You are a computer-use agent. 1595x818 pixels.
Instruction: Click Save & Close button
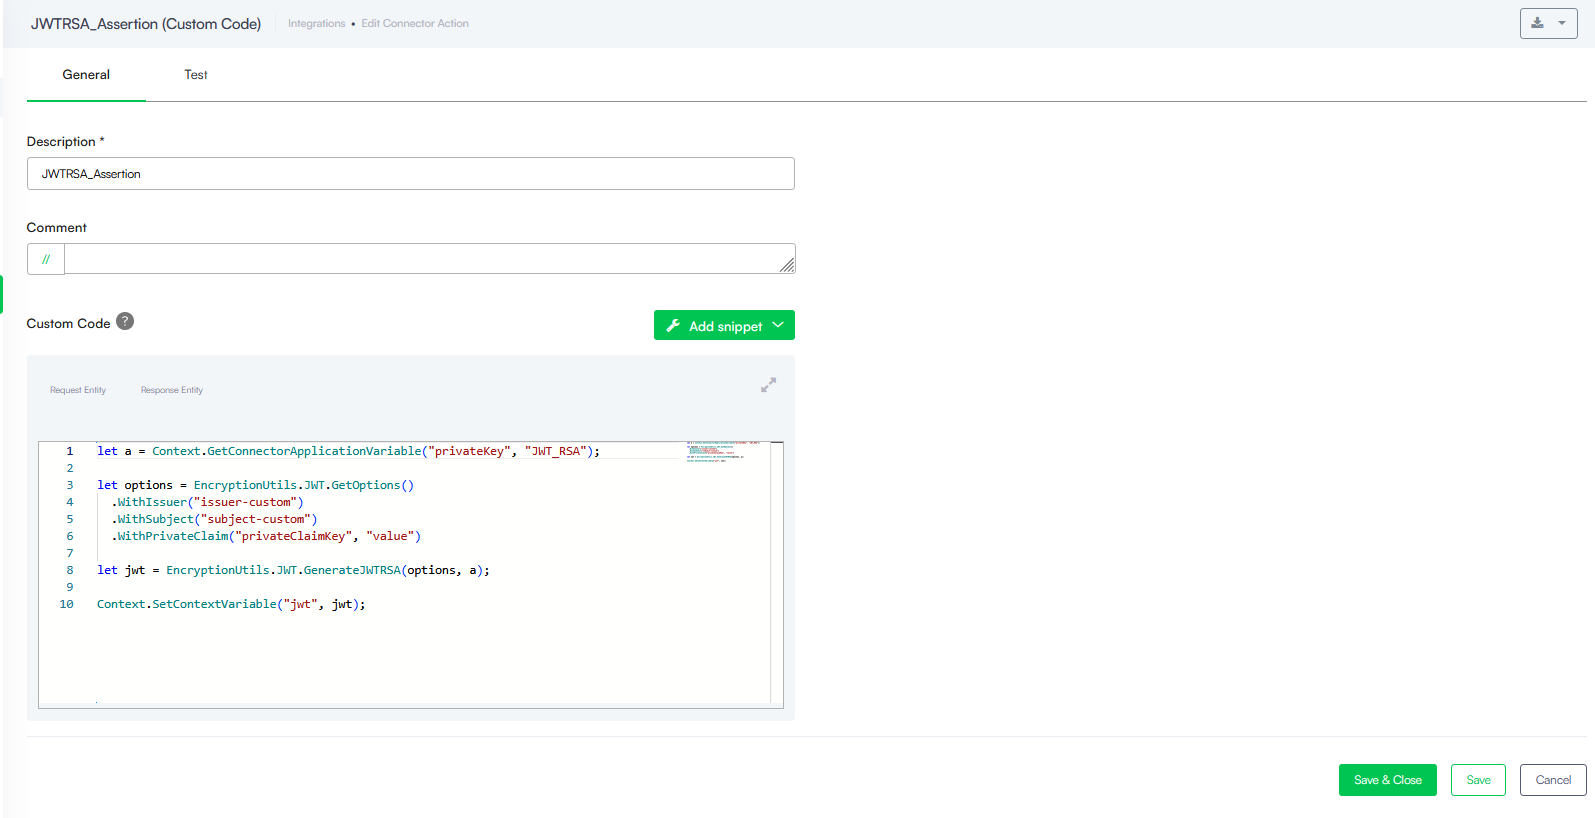1387,780
